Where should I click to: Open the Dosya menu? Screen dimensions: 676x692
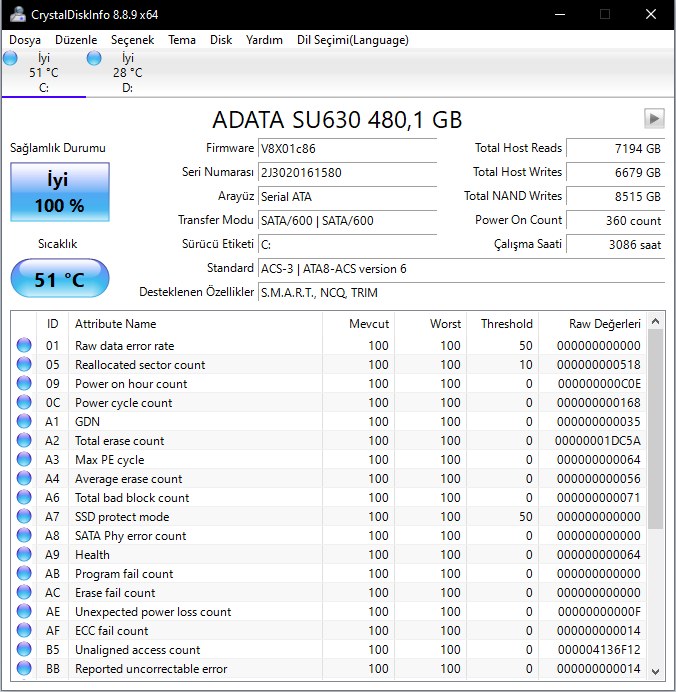click(x=25, y=40)
